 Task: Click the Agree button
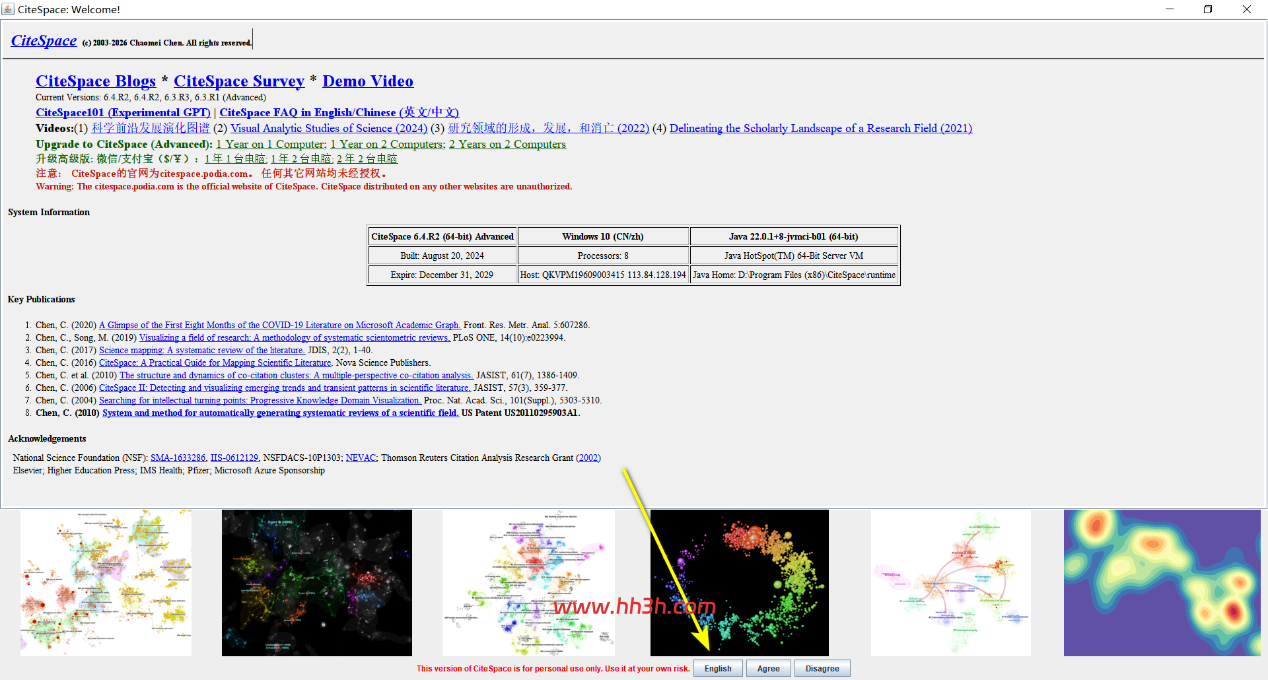(768, 669)
